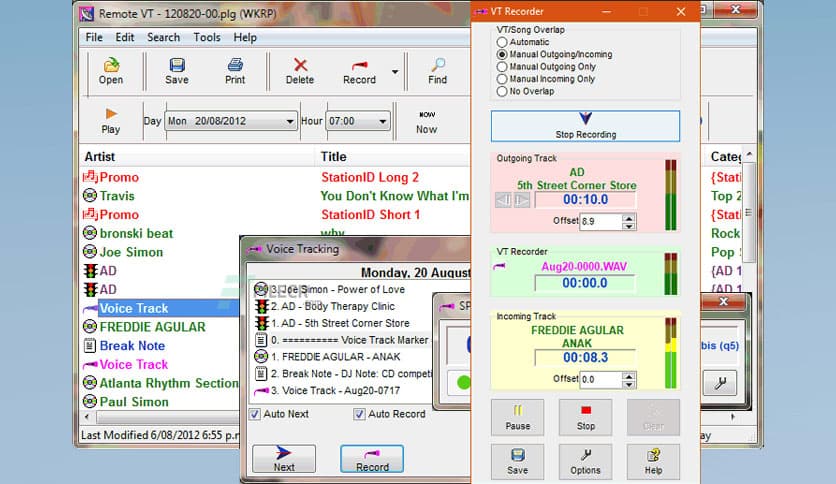The height and width of the screenshot is (484, 836).
Task: Select Manual Outgoing/Incoming overlap
Action: click(x=502, y=54)
